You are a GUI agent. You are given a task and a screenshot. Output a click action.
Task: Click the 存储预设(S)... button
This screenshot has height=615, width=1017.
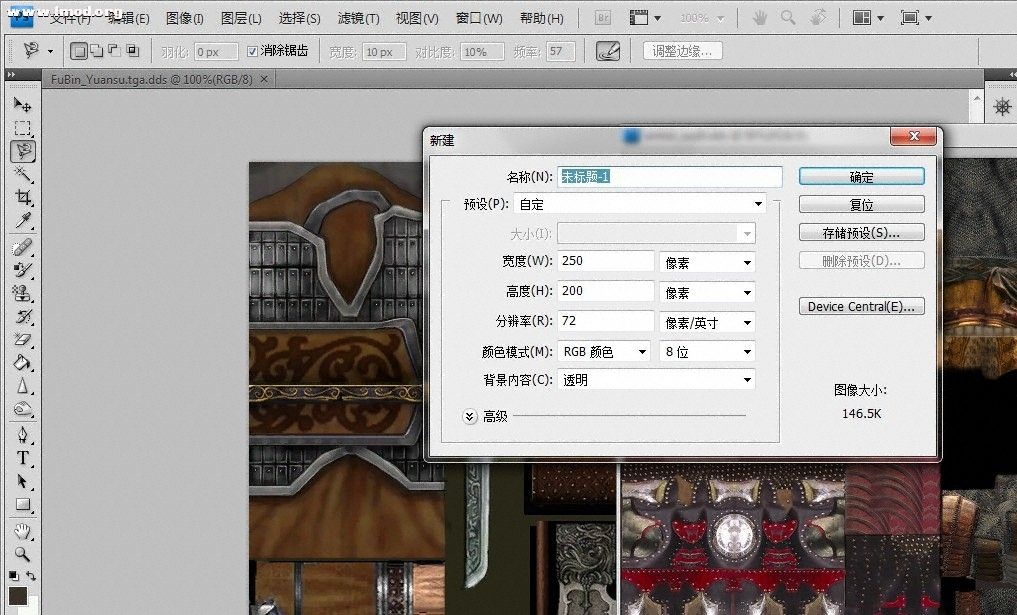(x=861, y=233)
